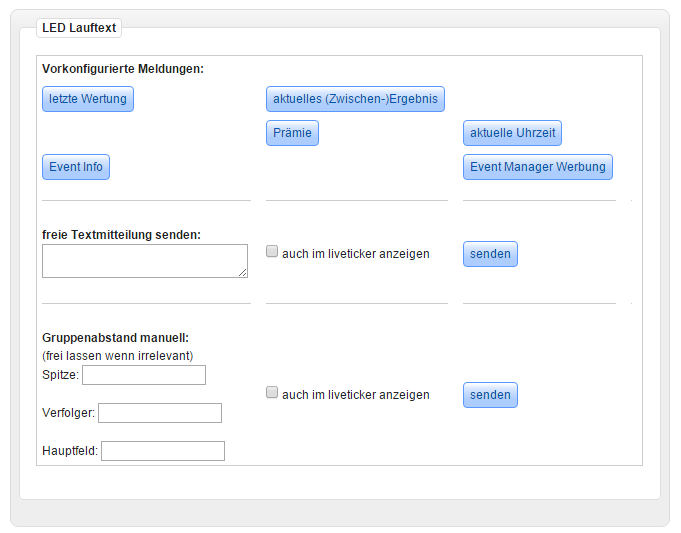
Task: Click the 'Gruppenabstand manuell:' heading
Action: pyautogui.click(x=115, y=338)
